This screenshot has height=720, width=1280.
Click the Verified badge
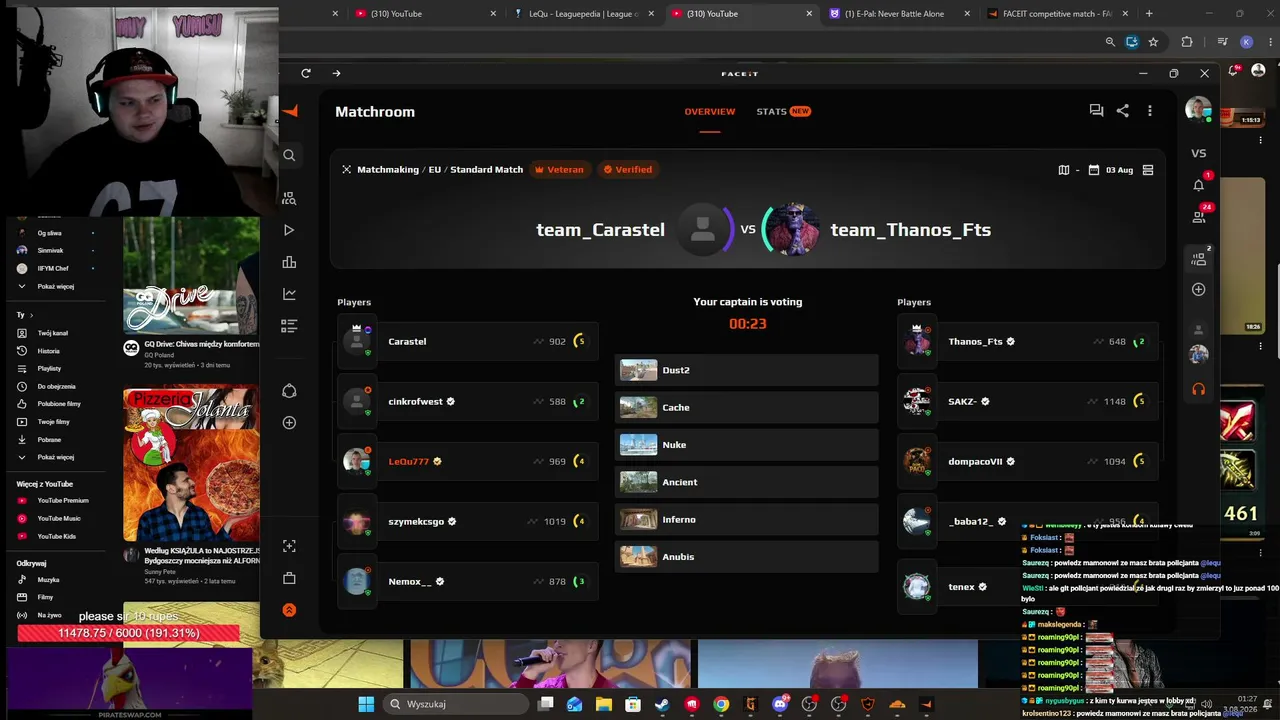[x=627, y=170]
